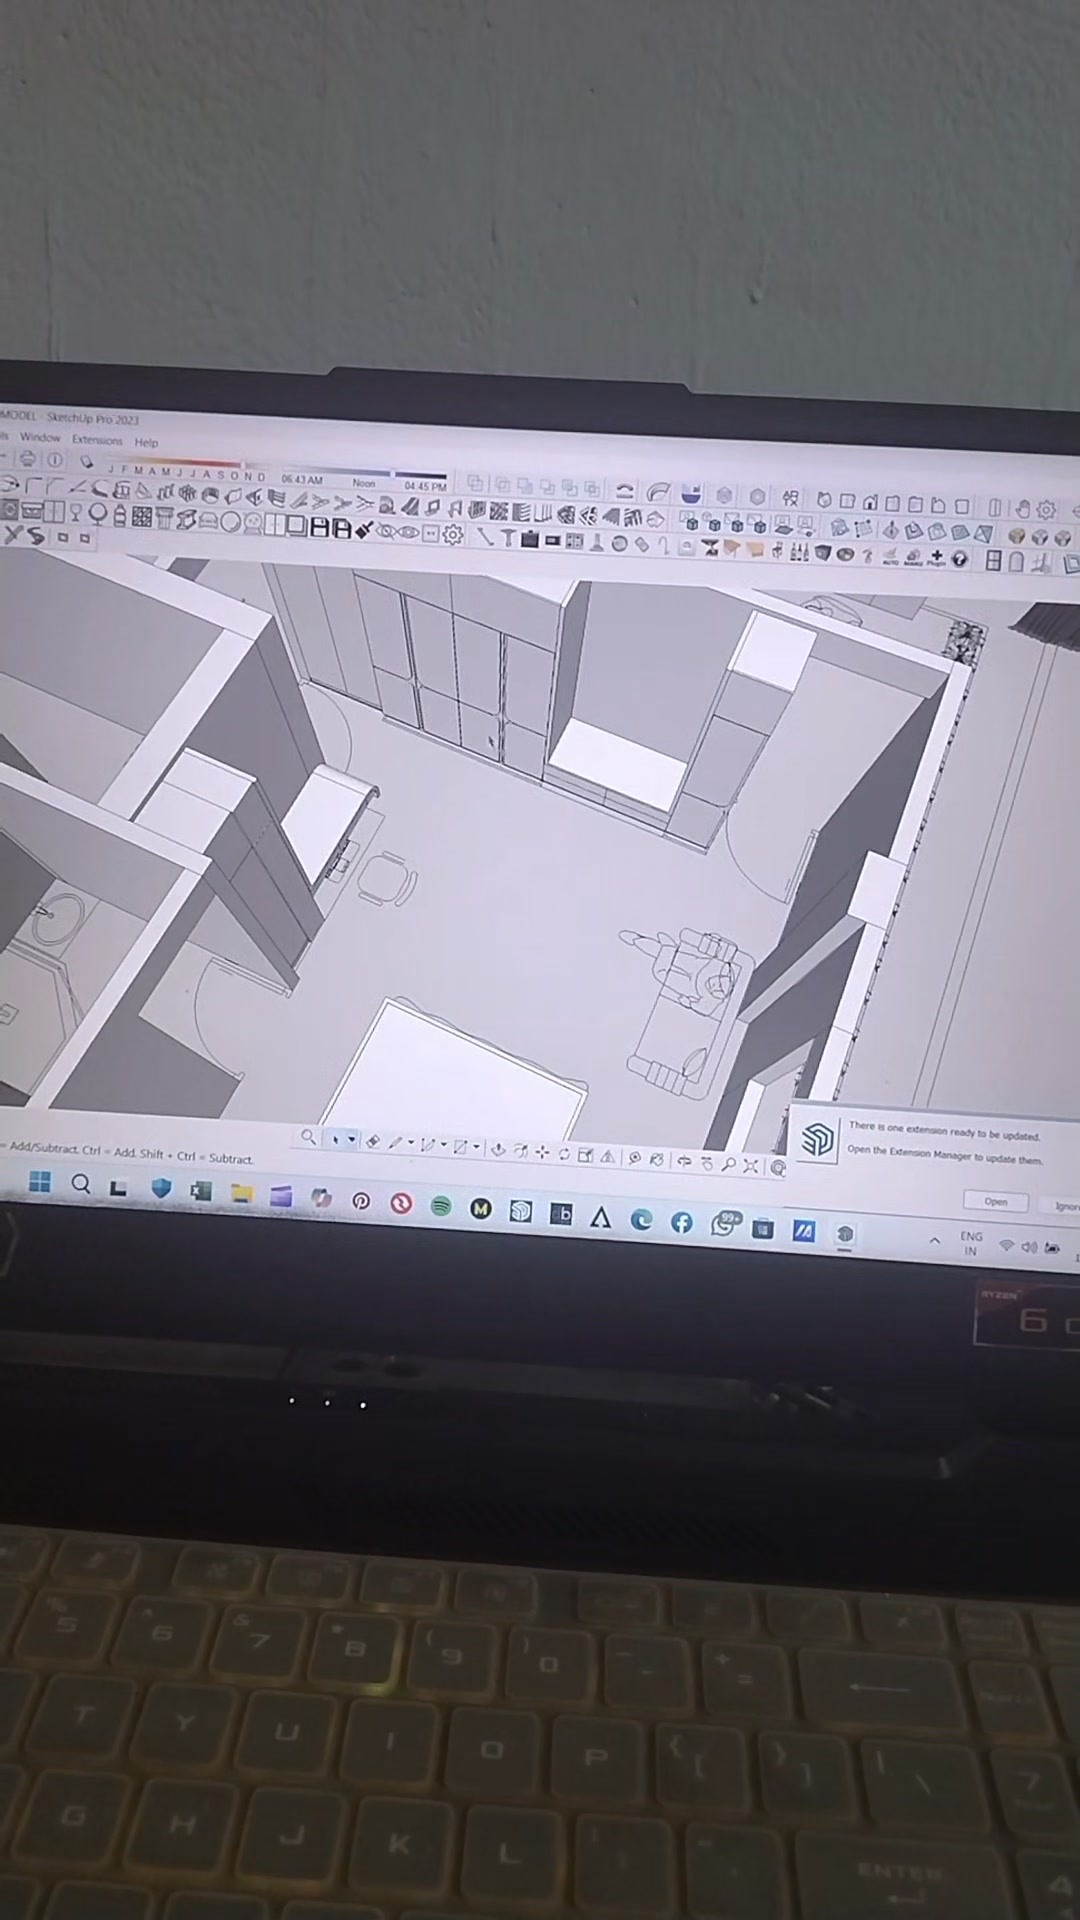Click the paintbrush icon in third row
This screenshot has height=1920, width=1080.
[x=364, y=530]
